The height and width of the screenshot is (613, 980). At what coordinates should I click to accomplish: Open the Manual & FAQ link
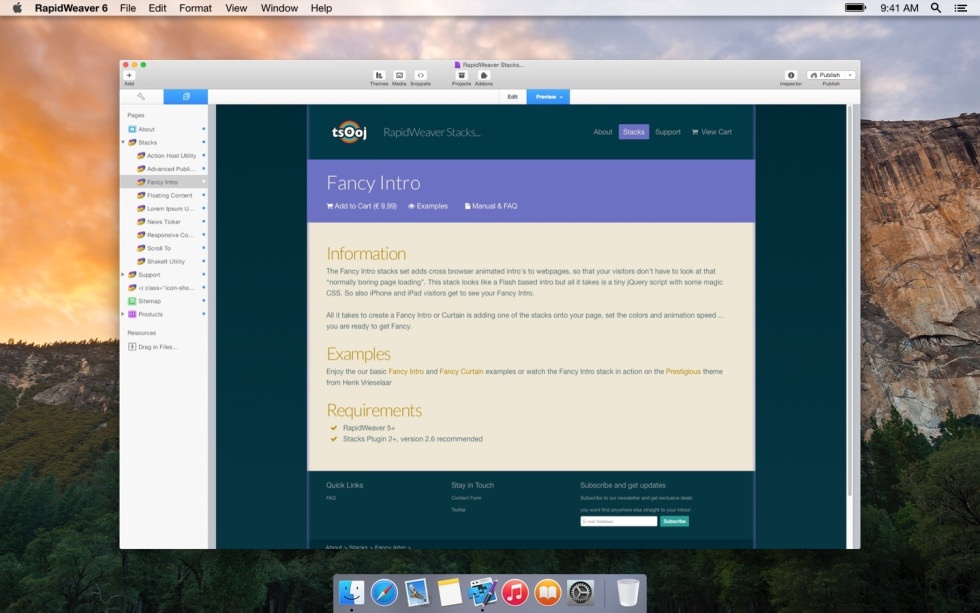(491, 206)
